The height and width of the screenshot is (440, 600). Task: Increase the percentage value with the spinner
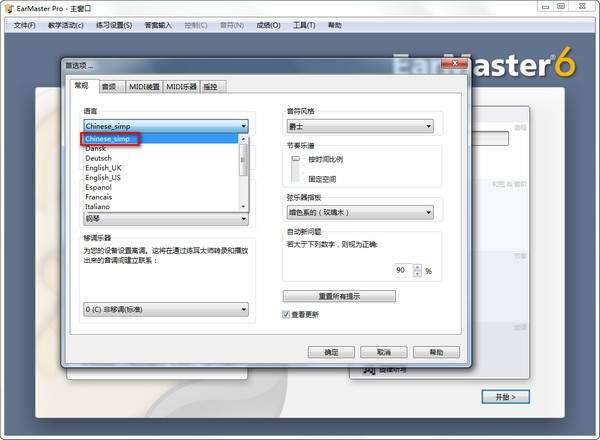[x=419, y=267]
